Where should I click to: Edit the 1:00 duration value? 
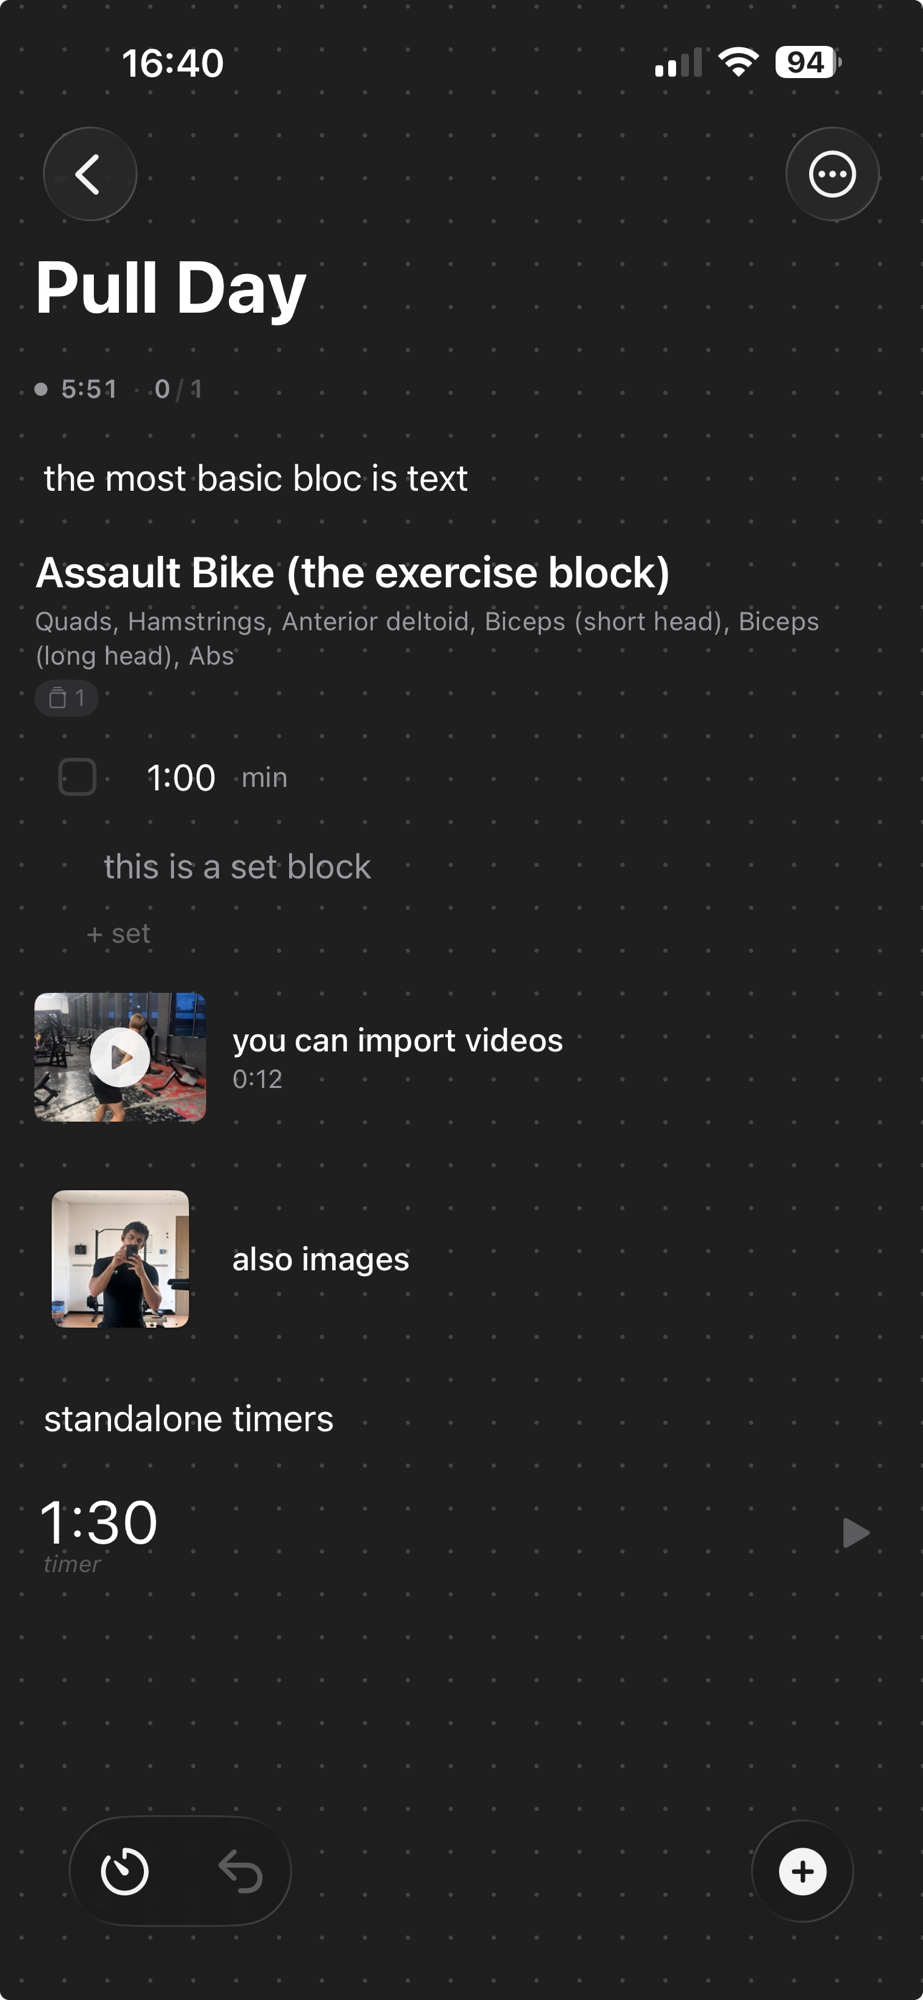tap(181, 778)
